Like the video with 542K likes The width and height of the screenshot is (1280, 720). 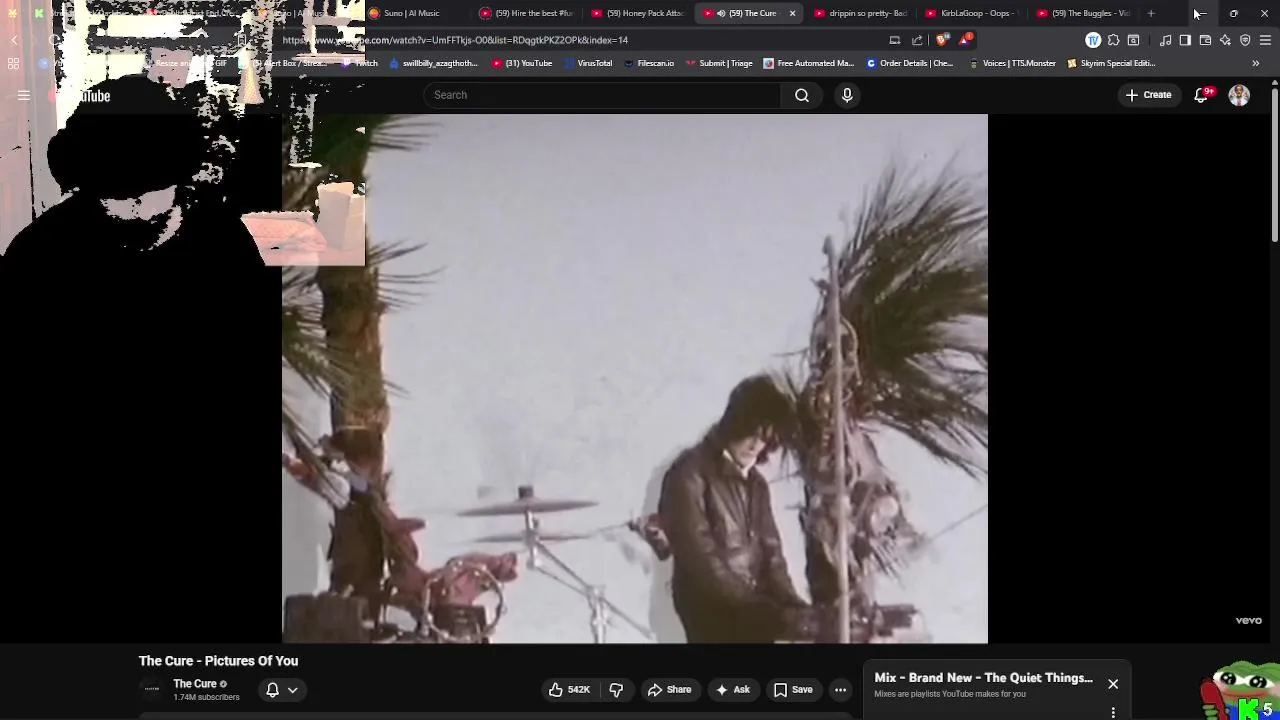point(569,690)
